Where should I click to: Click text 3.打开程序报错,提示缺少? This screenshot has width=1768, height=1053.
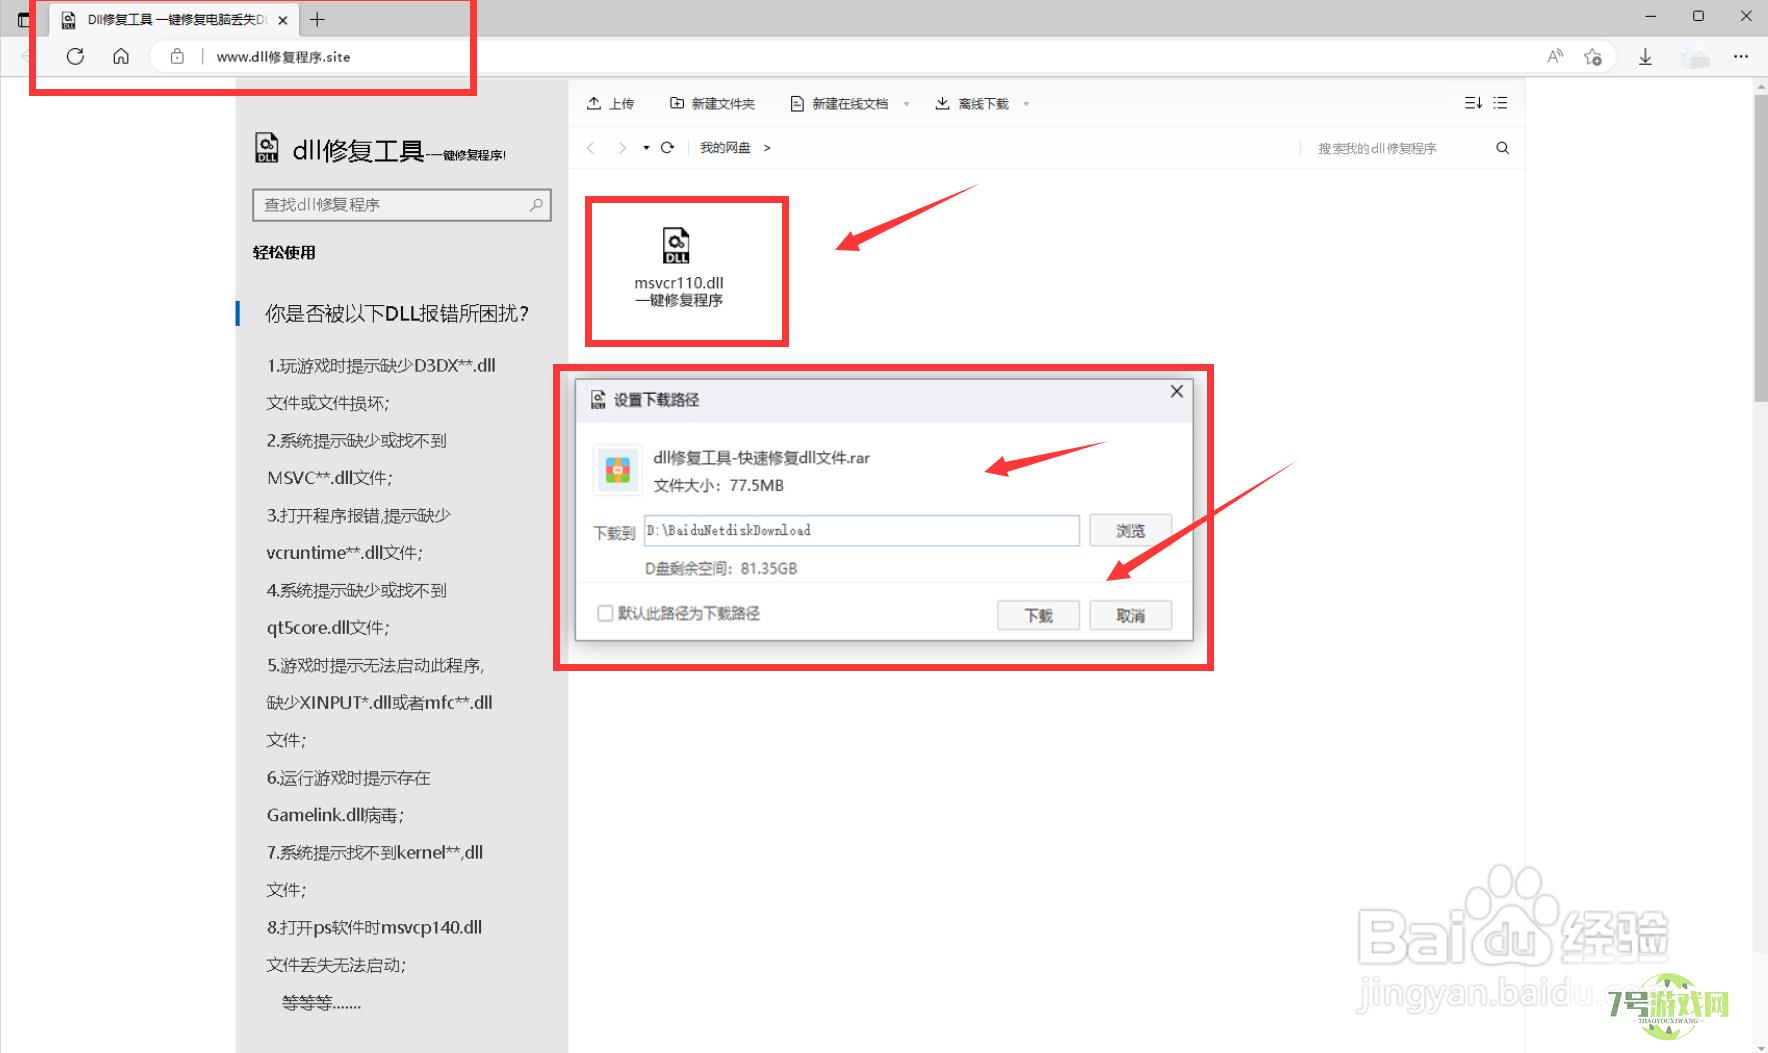(x=358, y=515)
